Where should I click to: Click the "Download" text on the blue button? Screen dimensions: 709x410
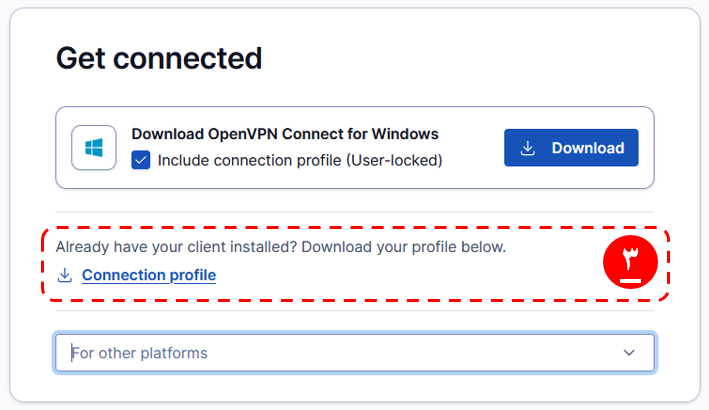coord(588,148)
